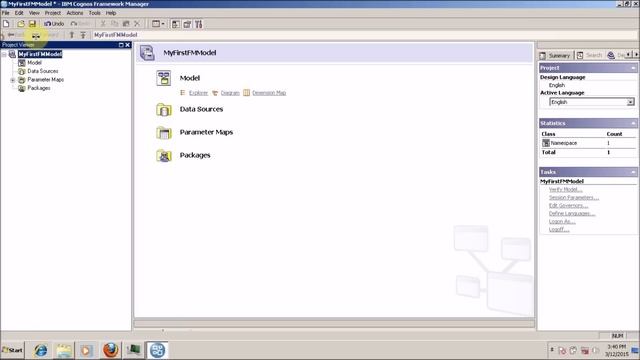The height and width of the screenshot is (360, 640).
Task: Click the large Packages folder icon
Action: tap(164, 156)
